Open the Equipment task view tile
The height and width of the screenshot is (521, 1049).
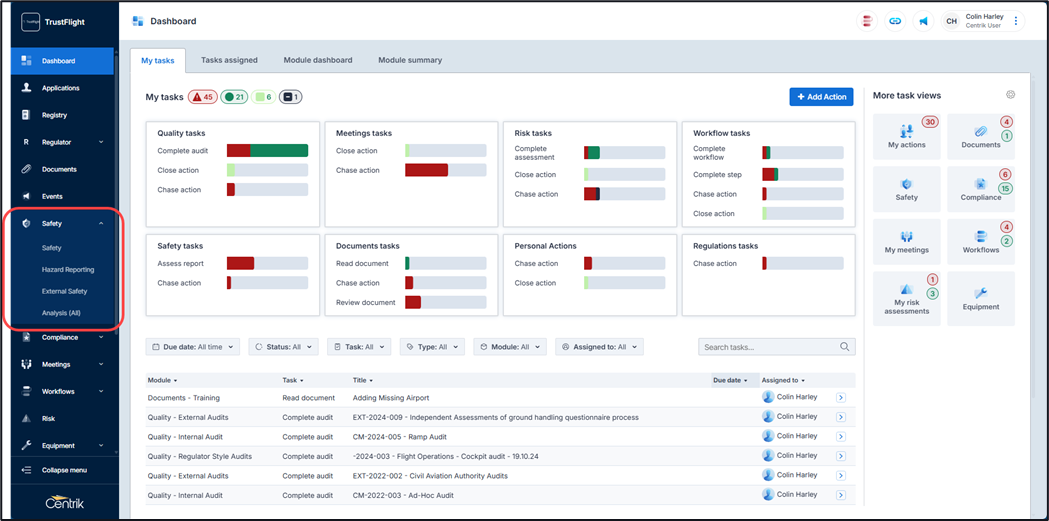[x=980, y=298]
